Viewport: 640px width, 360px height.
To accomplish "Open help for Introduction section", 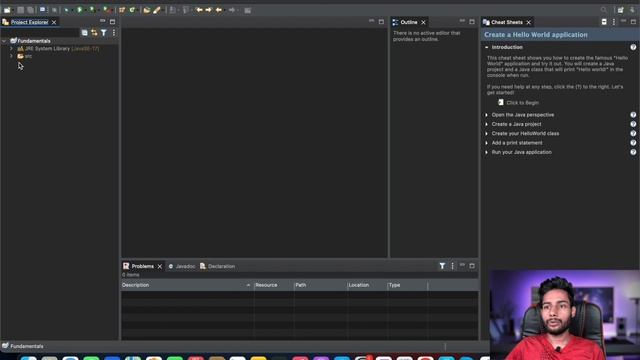I will click(633, 47).
